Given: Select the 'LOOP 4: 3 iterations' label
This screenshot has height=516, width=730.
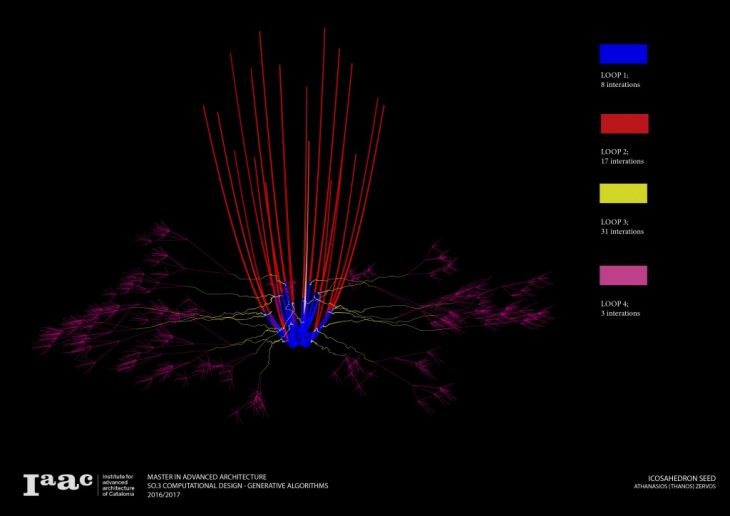Looking at the screenshot, I should (620, 308).
